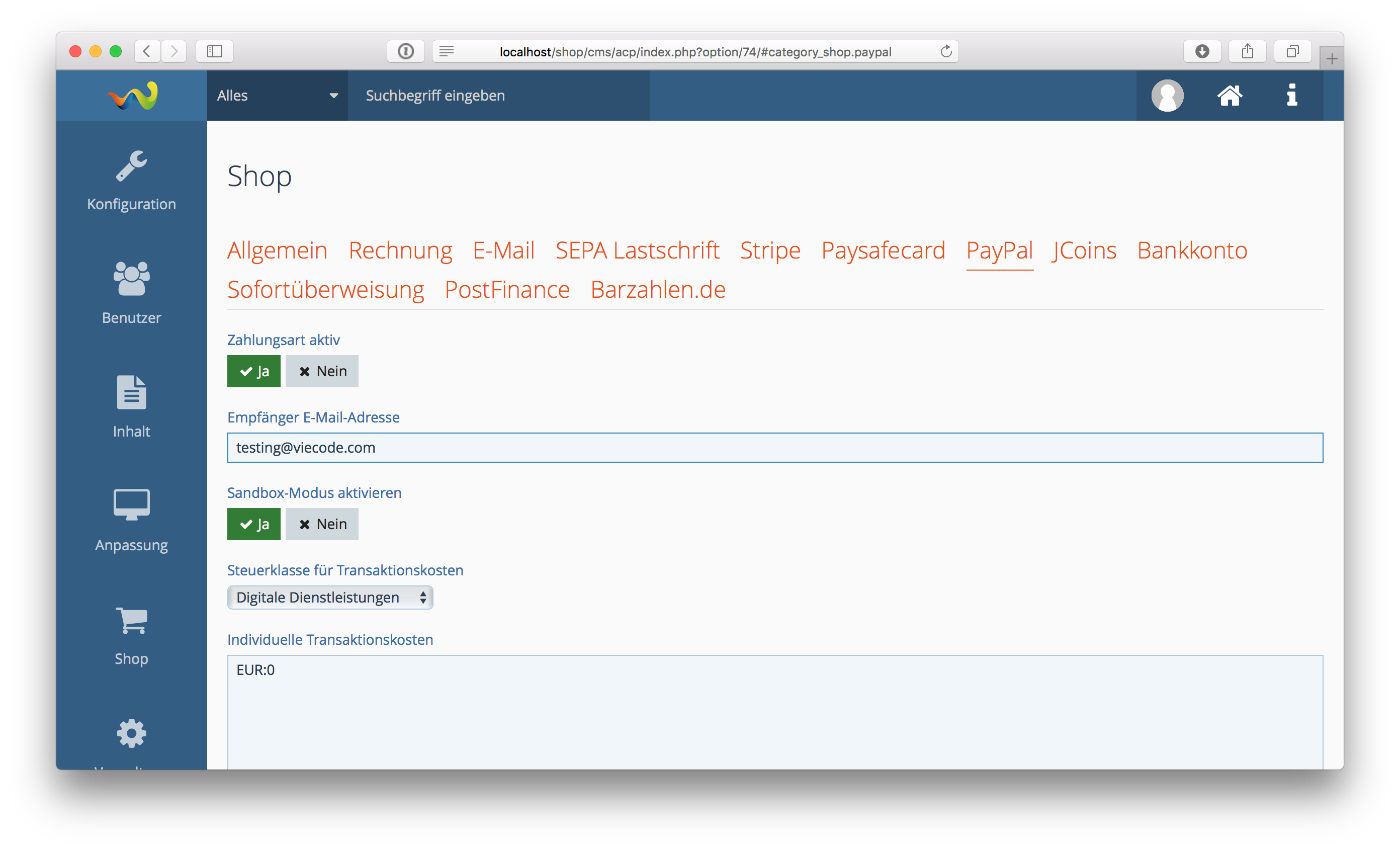Open the Shop cart icon in sidebar
This screenshot has width=1400, height=850.
131,620
